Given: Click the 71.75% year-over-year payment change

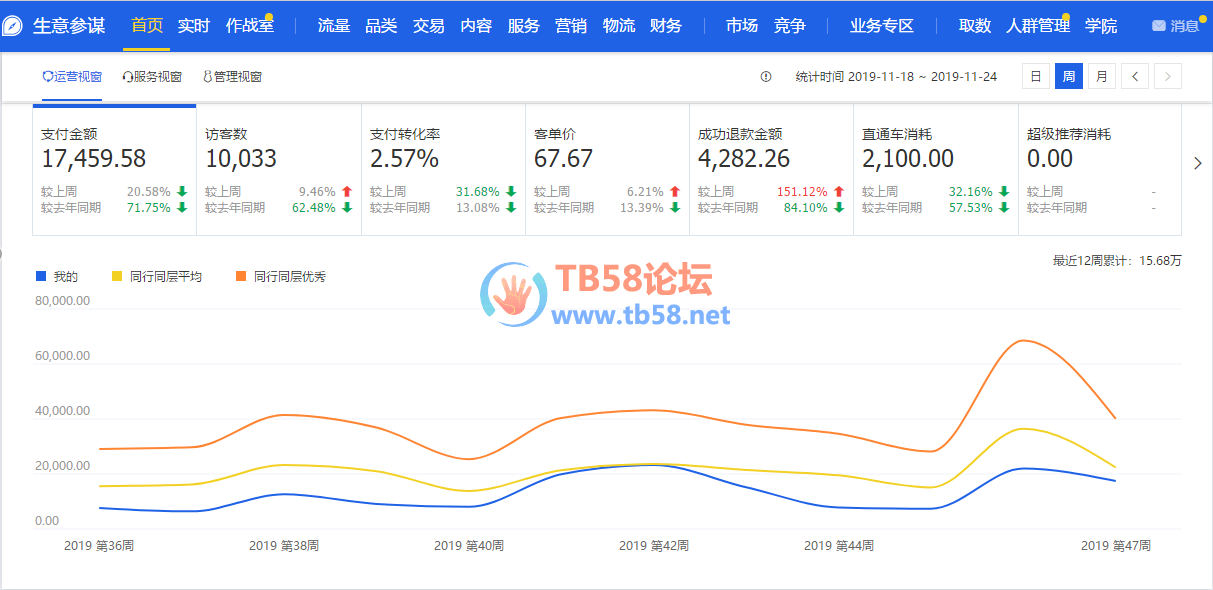Looking at the screenshot, I should click(149, 208).
